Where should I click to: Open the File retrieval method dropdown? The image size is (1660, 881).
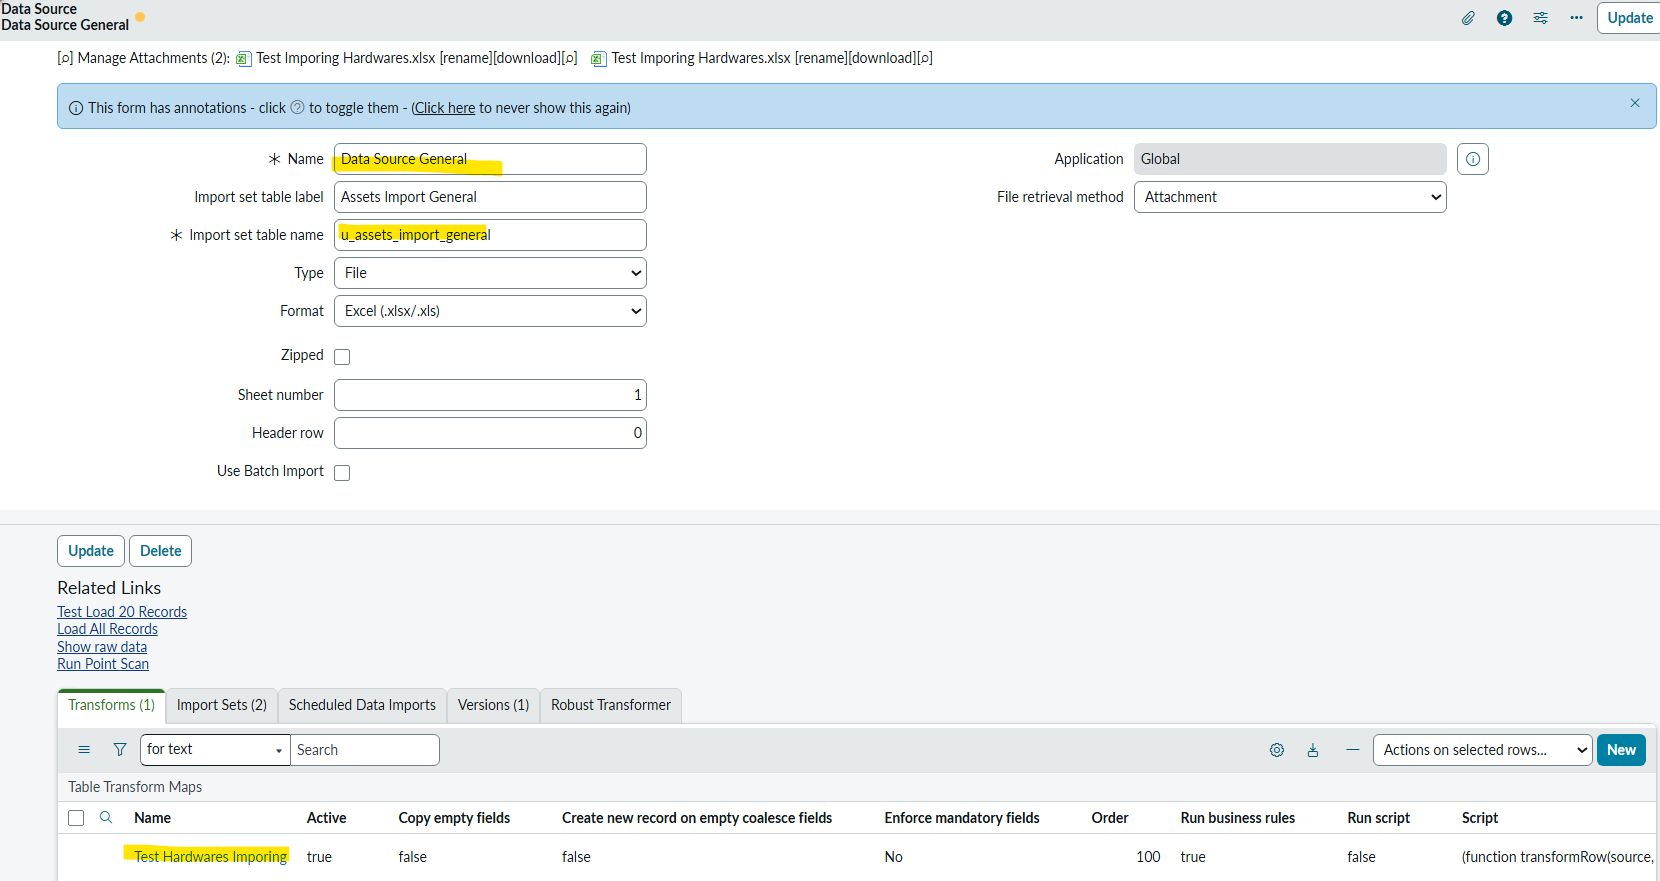pos(1290,197)
